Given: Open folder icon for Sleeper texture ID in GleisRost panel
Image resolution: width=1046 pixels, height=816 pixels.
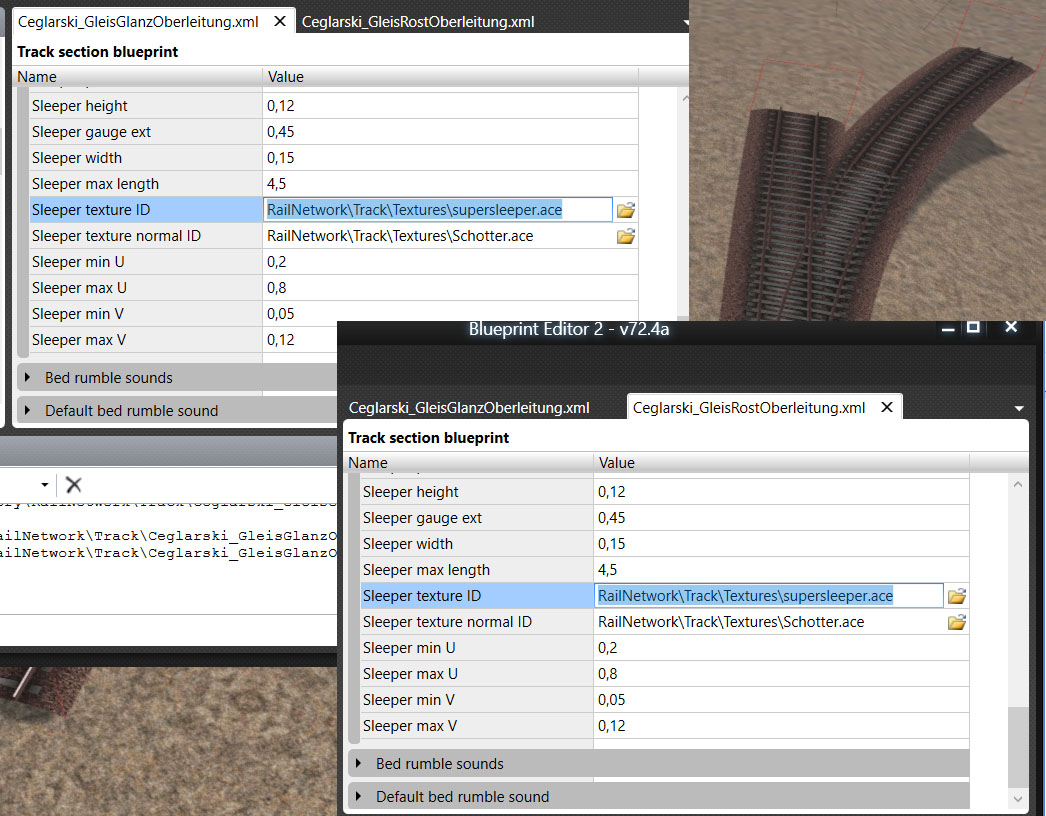Looking at the screenshot, I should 957,596.
